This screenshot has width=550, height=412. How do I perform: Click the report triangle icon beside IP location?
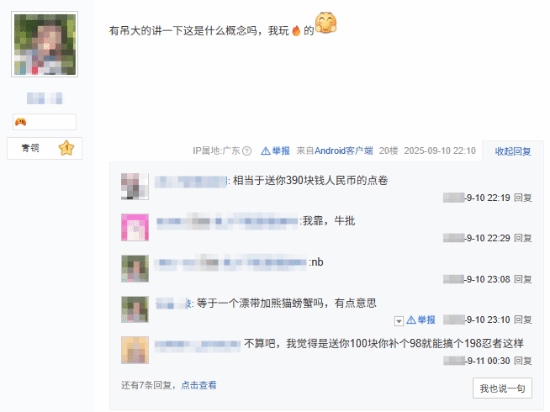pyautogui.click(x=266, y=151)
